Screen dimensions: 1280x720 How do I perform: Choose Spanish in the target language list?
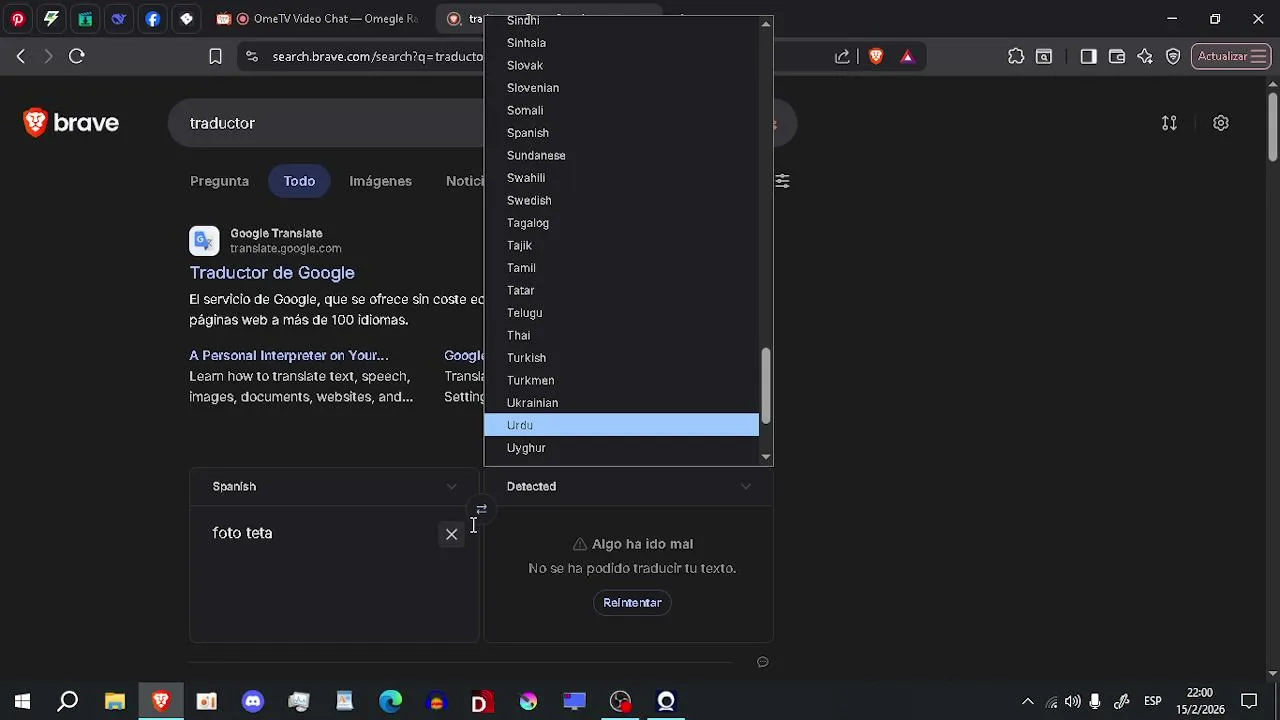tap(621, 133)
